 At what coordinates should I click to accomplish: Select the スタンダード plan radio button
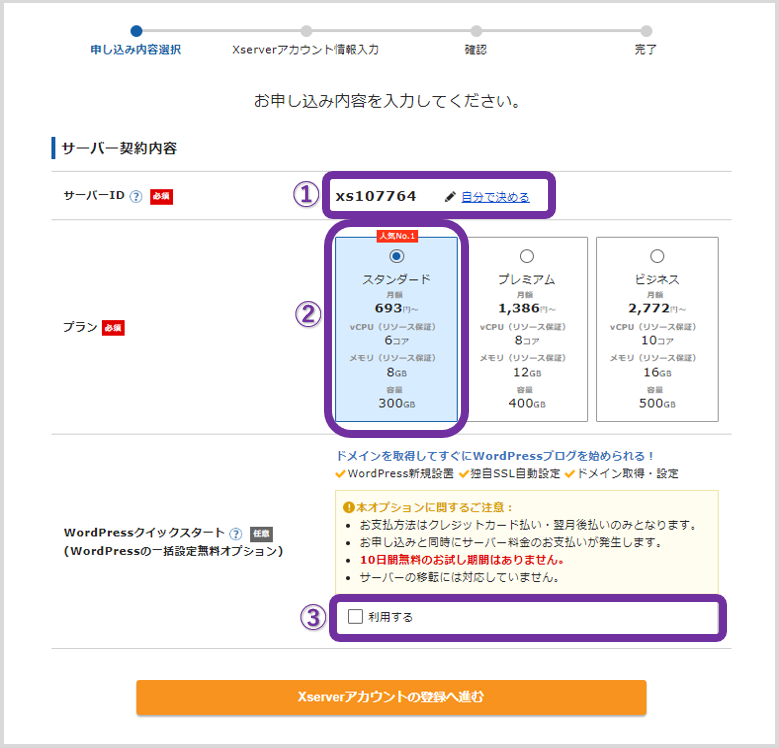(396, 256)
